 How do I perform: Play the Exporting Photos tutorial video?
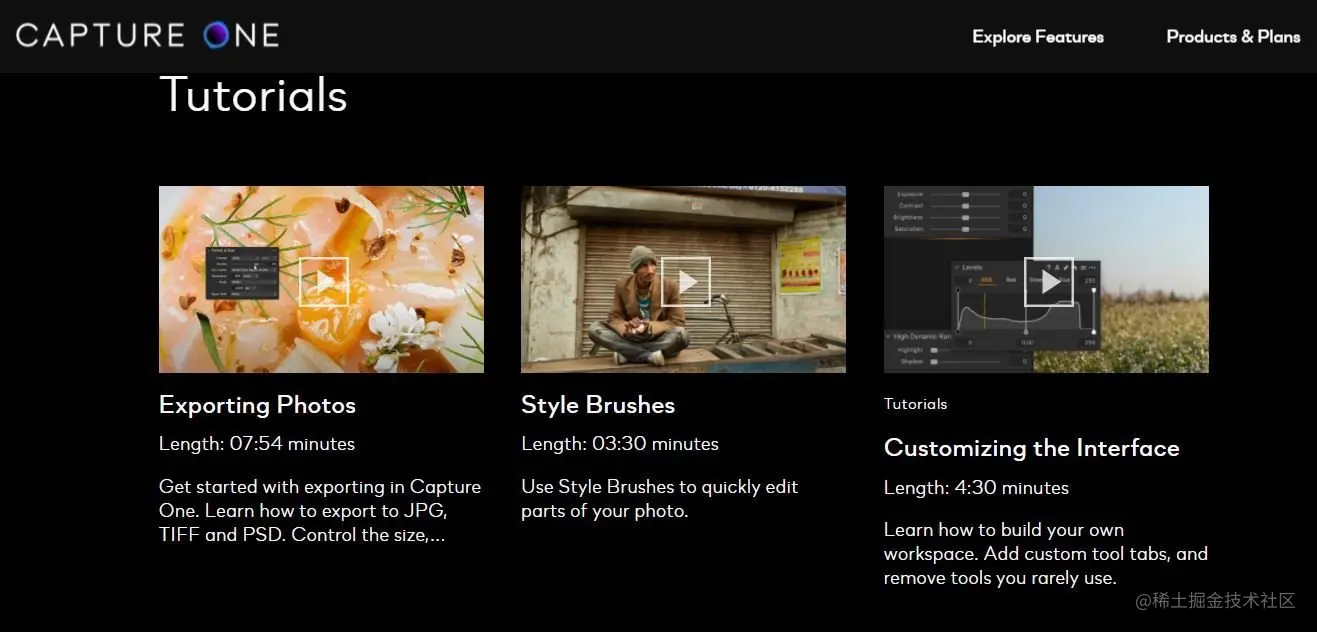click(x=323, y=280)
